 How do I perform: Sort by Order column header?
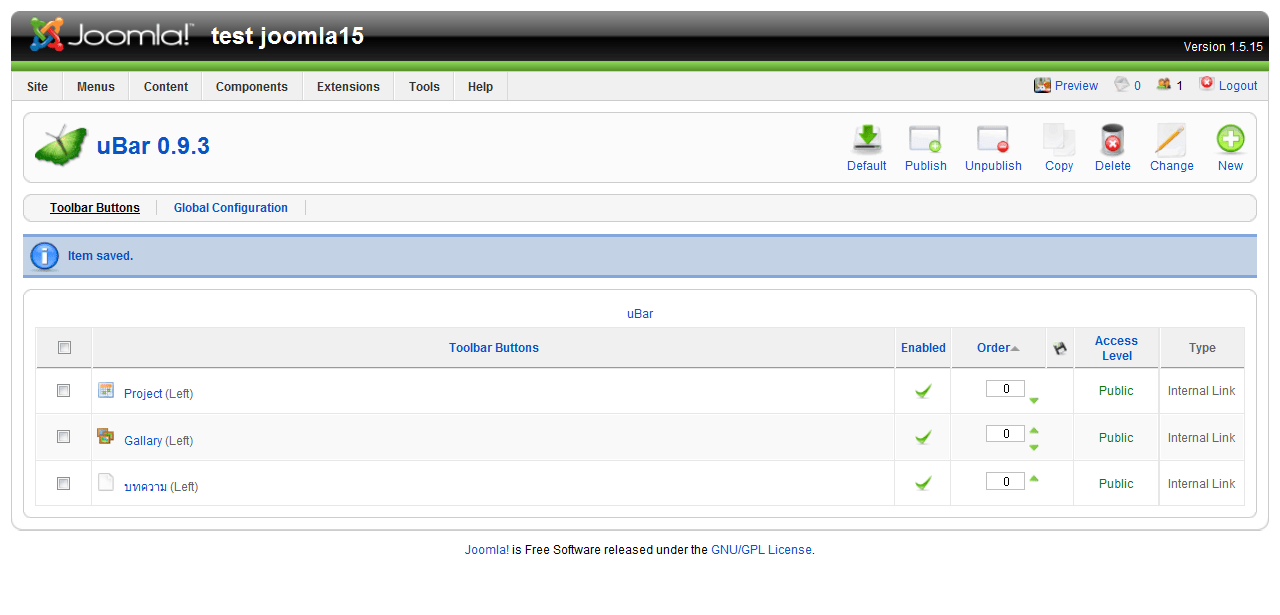pos(998,348)
